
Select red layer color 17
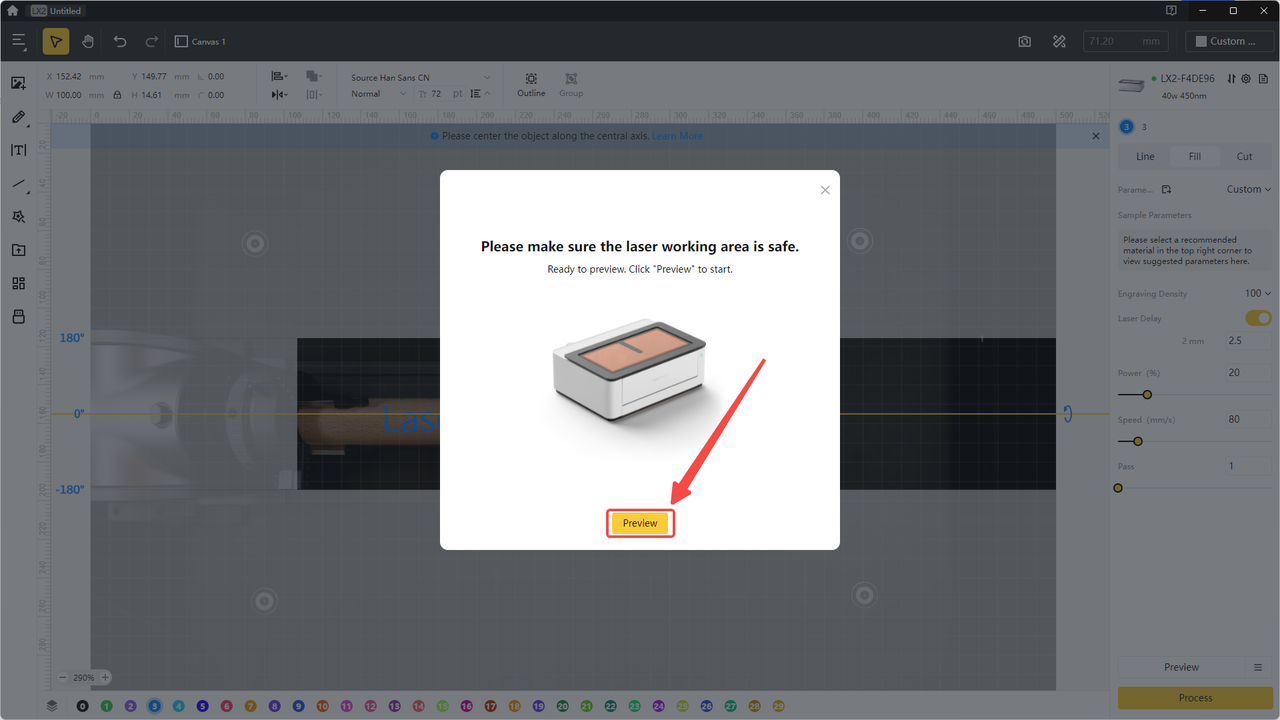pyautogui.click(x=490, y=706)
